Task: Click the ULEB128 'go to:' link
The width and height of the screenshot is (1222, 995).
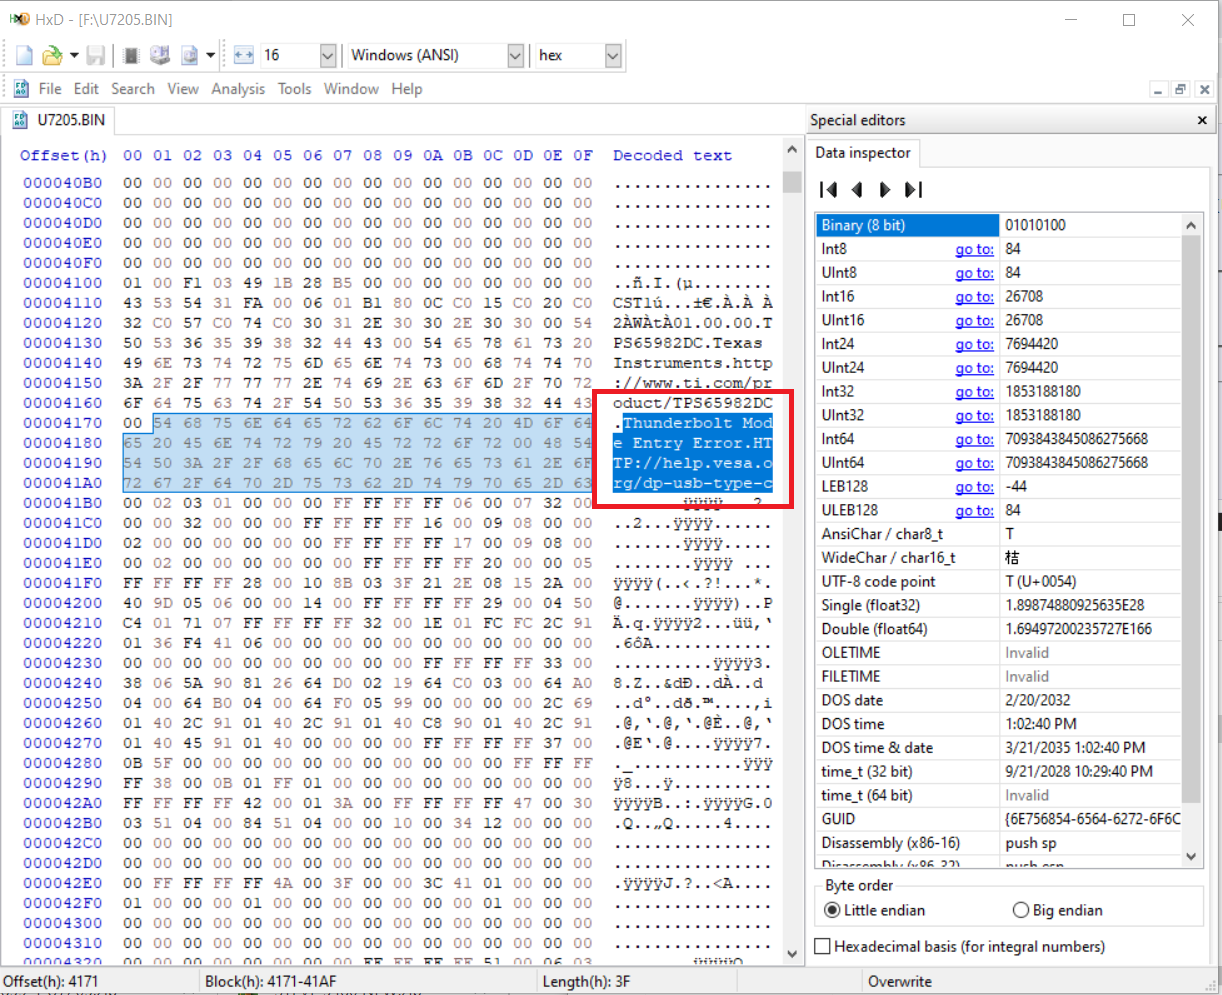Action: tap(974, 511)
